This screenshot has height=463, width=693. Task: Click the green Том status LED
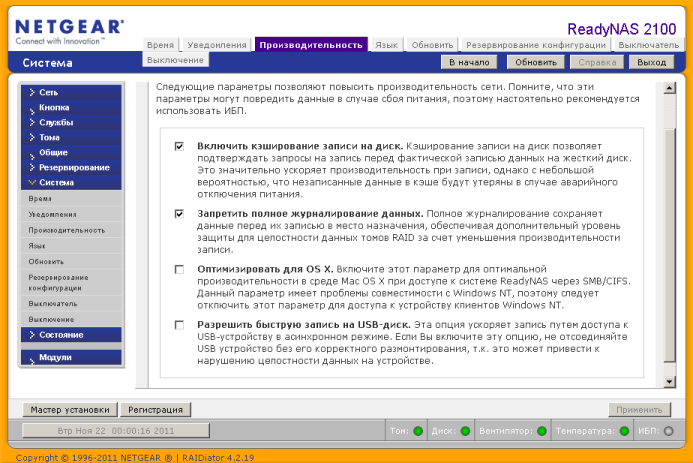coord(418,431)
